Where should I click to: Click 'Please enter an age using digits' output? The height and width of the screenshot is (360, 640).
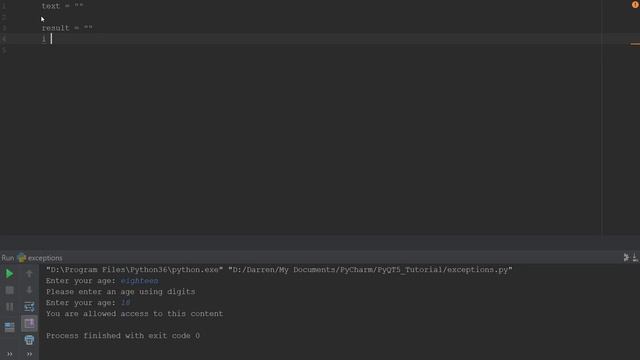pos(120,291)
